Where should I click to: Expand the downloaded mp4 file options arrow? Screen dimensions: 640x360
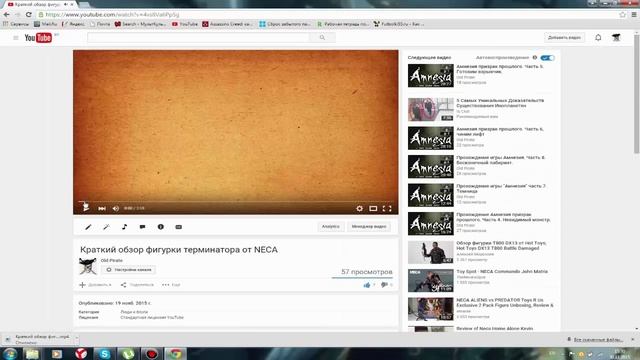tap(76, 339)
